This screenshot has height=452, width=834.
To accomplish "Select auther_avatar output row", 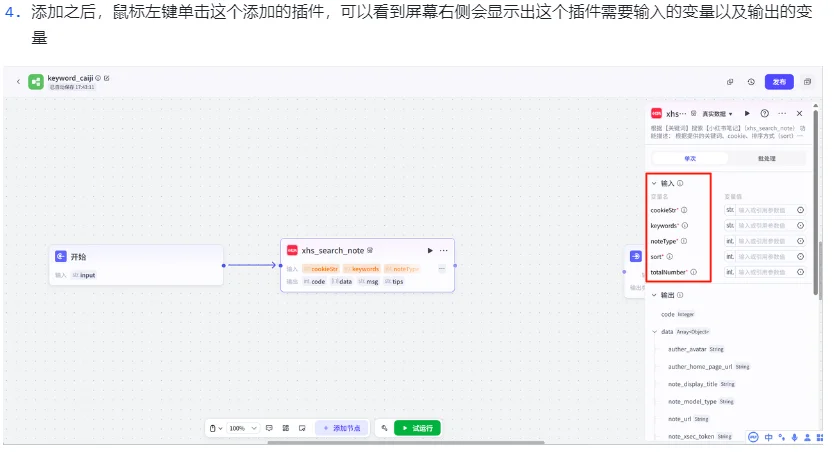I will (x=696, y=349).
